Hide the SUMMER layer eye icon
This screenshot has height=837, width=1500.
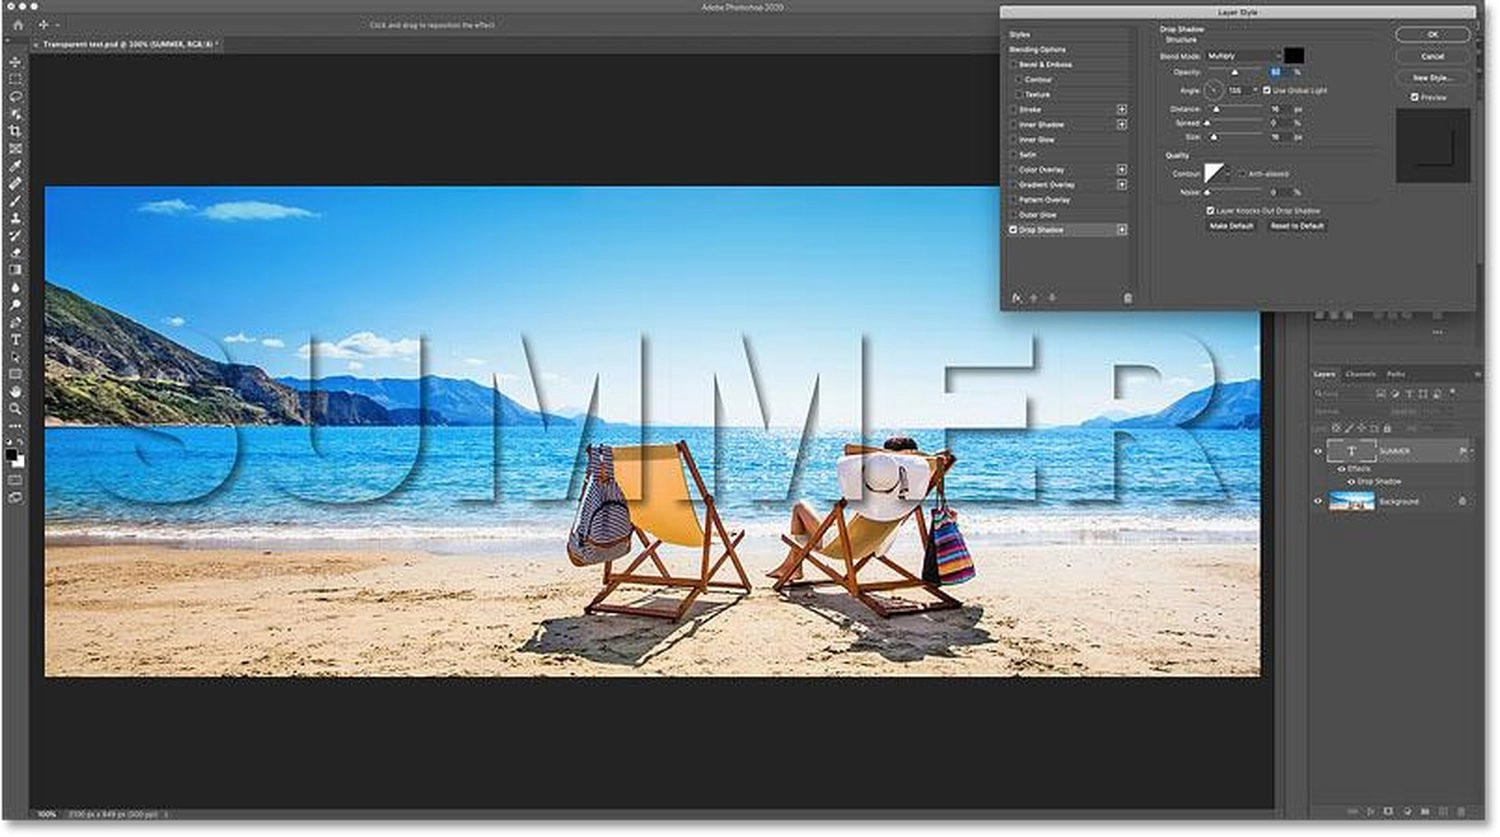click(x=1318, y=451)
